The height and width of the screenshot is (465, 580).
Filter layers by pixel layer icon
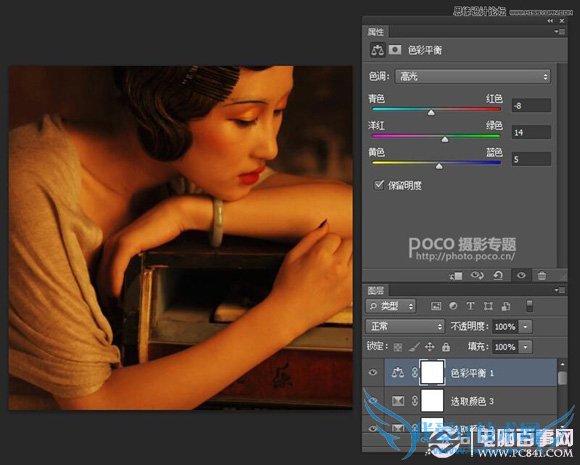(x=436, y=306)
